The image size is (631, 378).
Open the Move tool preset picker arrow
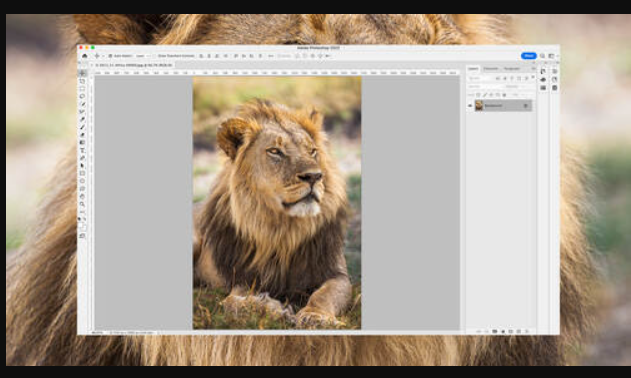click(x=103, y=56)
